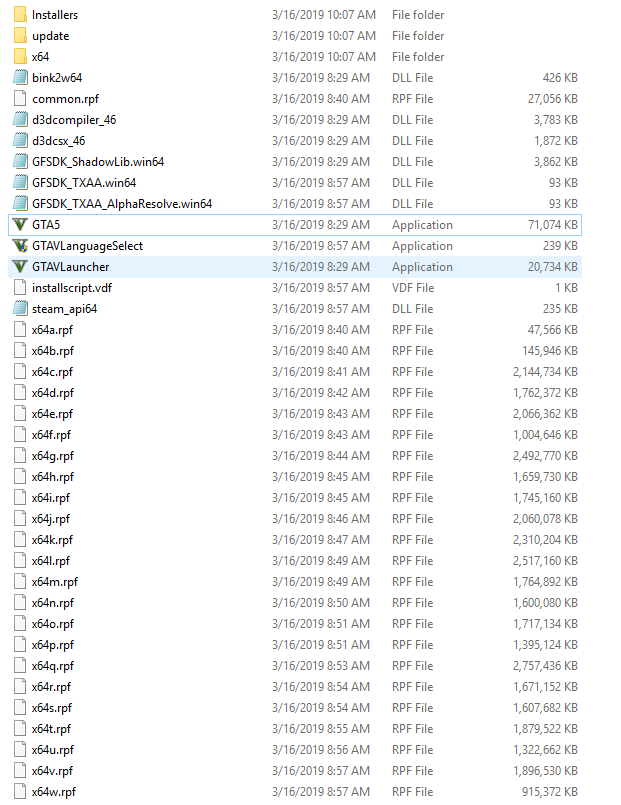The width and height of the screenshot is (621, 805).
Task: Select the x64k.rpf file name
Action: point(52,540)
